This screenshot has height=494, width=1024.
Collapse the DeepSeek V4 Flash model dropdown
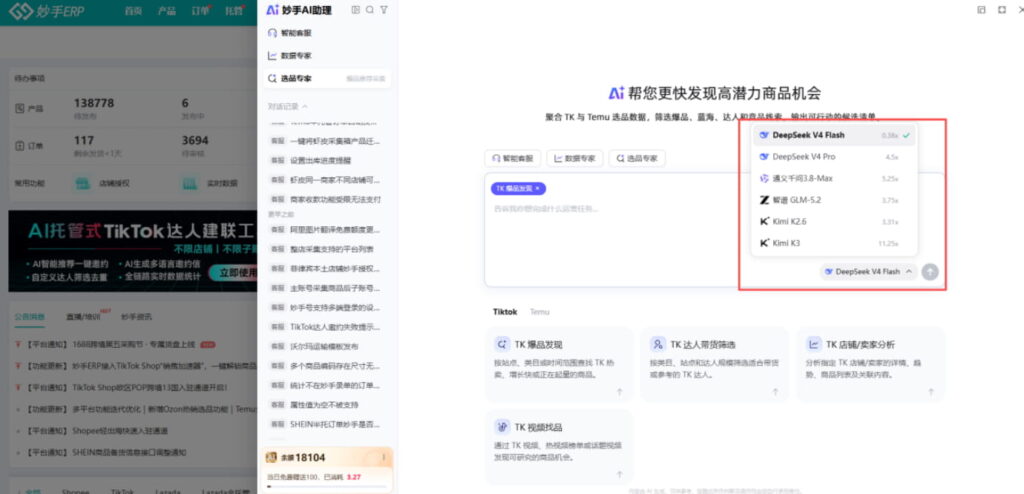coord(869,271)
